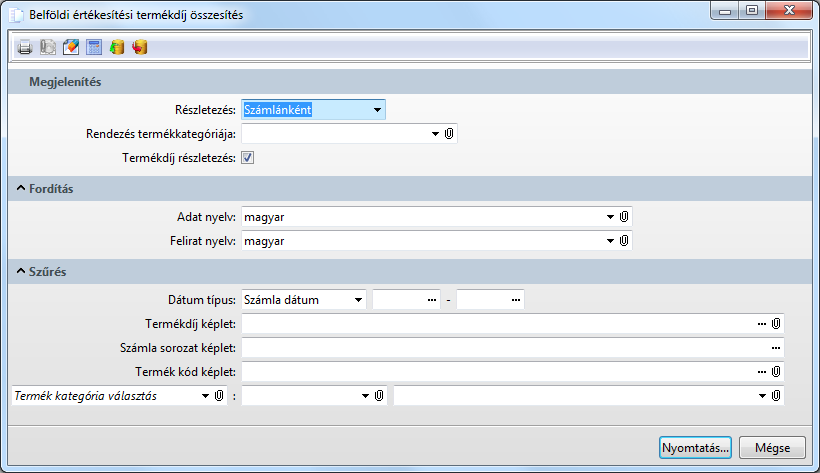Image resolution: width=820 pixels, height=473 pixels.
Task: Click the Számla sorozat képlet input field
Action: [x=505, y=348]
